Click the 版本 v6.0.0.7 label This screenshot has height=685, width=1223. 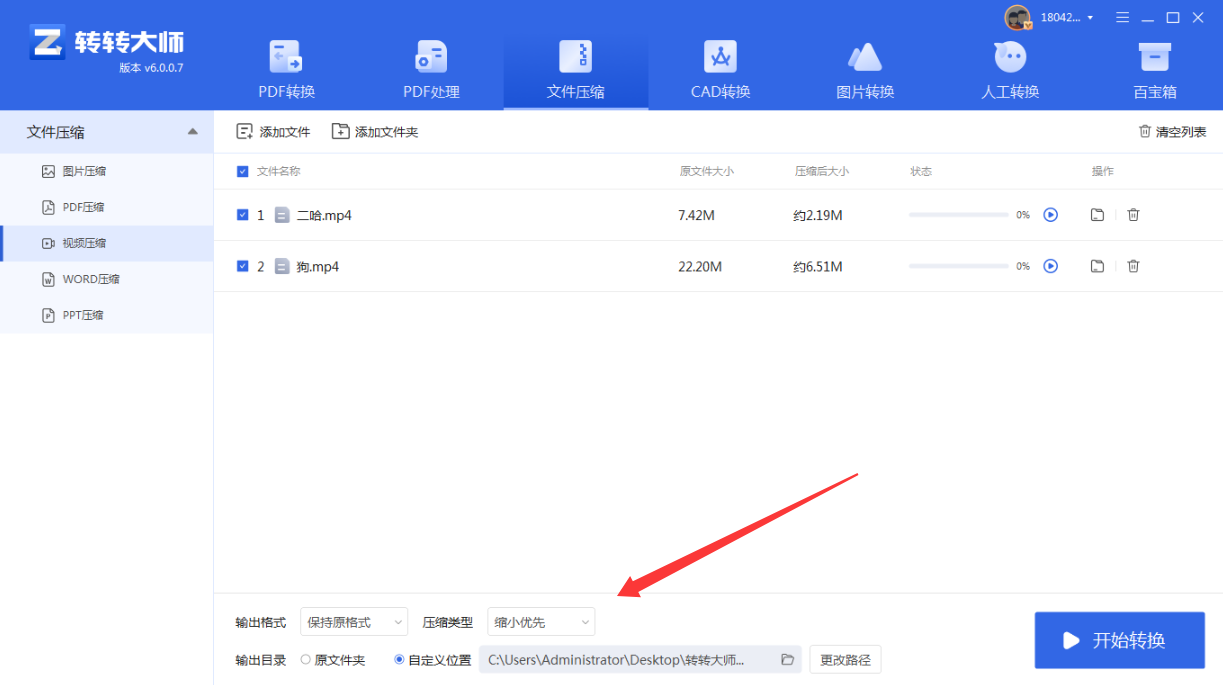point(151,68)
